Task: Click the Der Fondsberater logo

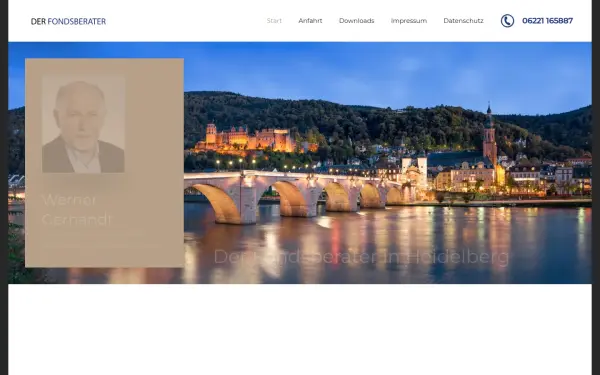Action: click(68, 21)
